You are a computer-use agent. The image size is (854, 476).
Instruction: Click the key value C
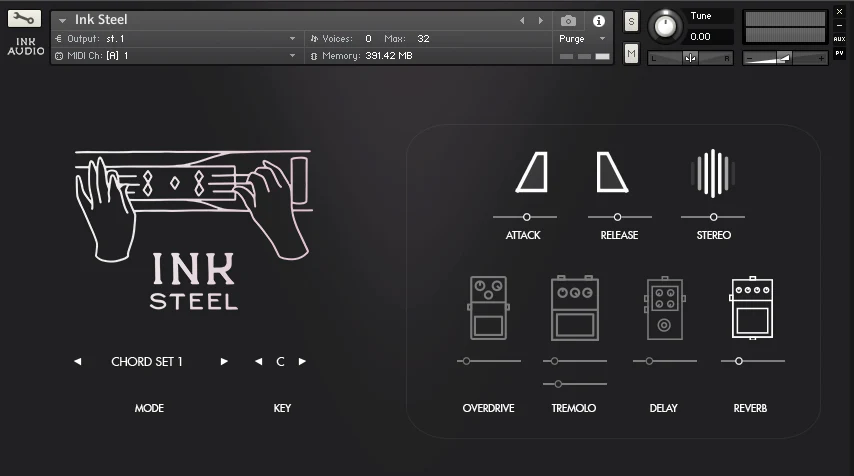pyautogui.click(x=280, y=362)
